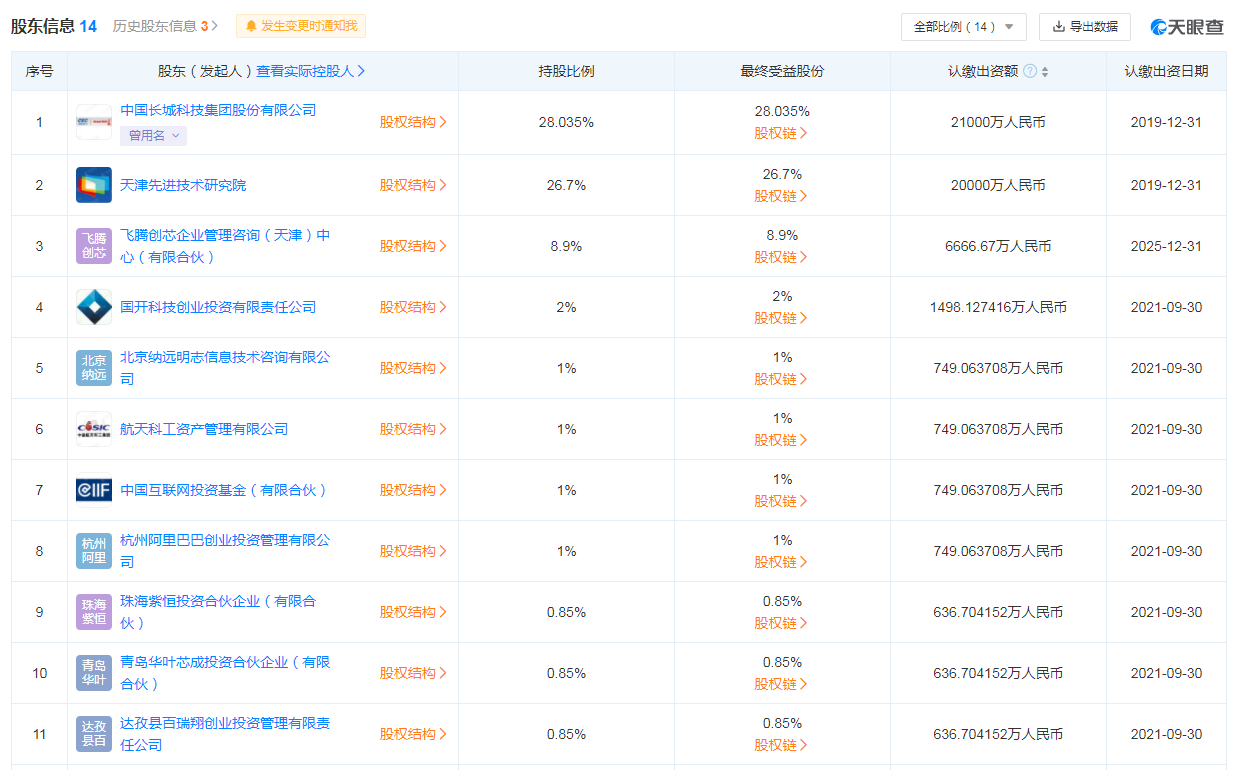Click 6666.67万人民币 capital cell
The image size is (1240, 770).
pyautogui.click(x=998, y=246)
